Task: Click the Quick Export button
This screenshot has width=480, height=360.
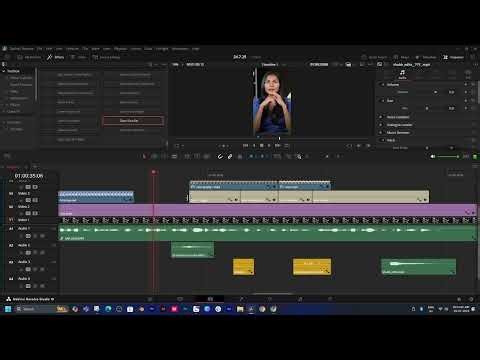Action: click(x=374, y=57)
